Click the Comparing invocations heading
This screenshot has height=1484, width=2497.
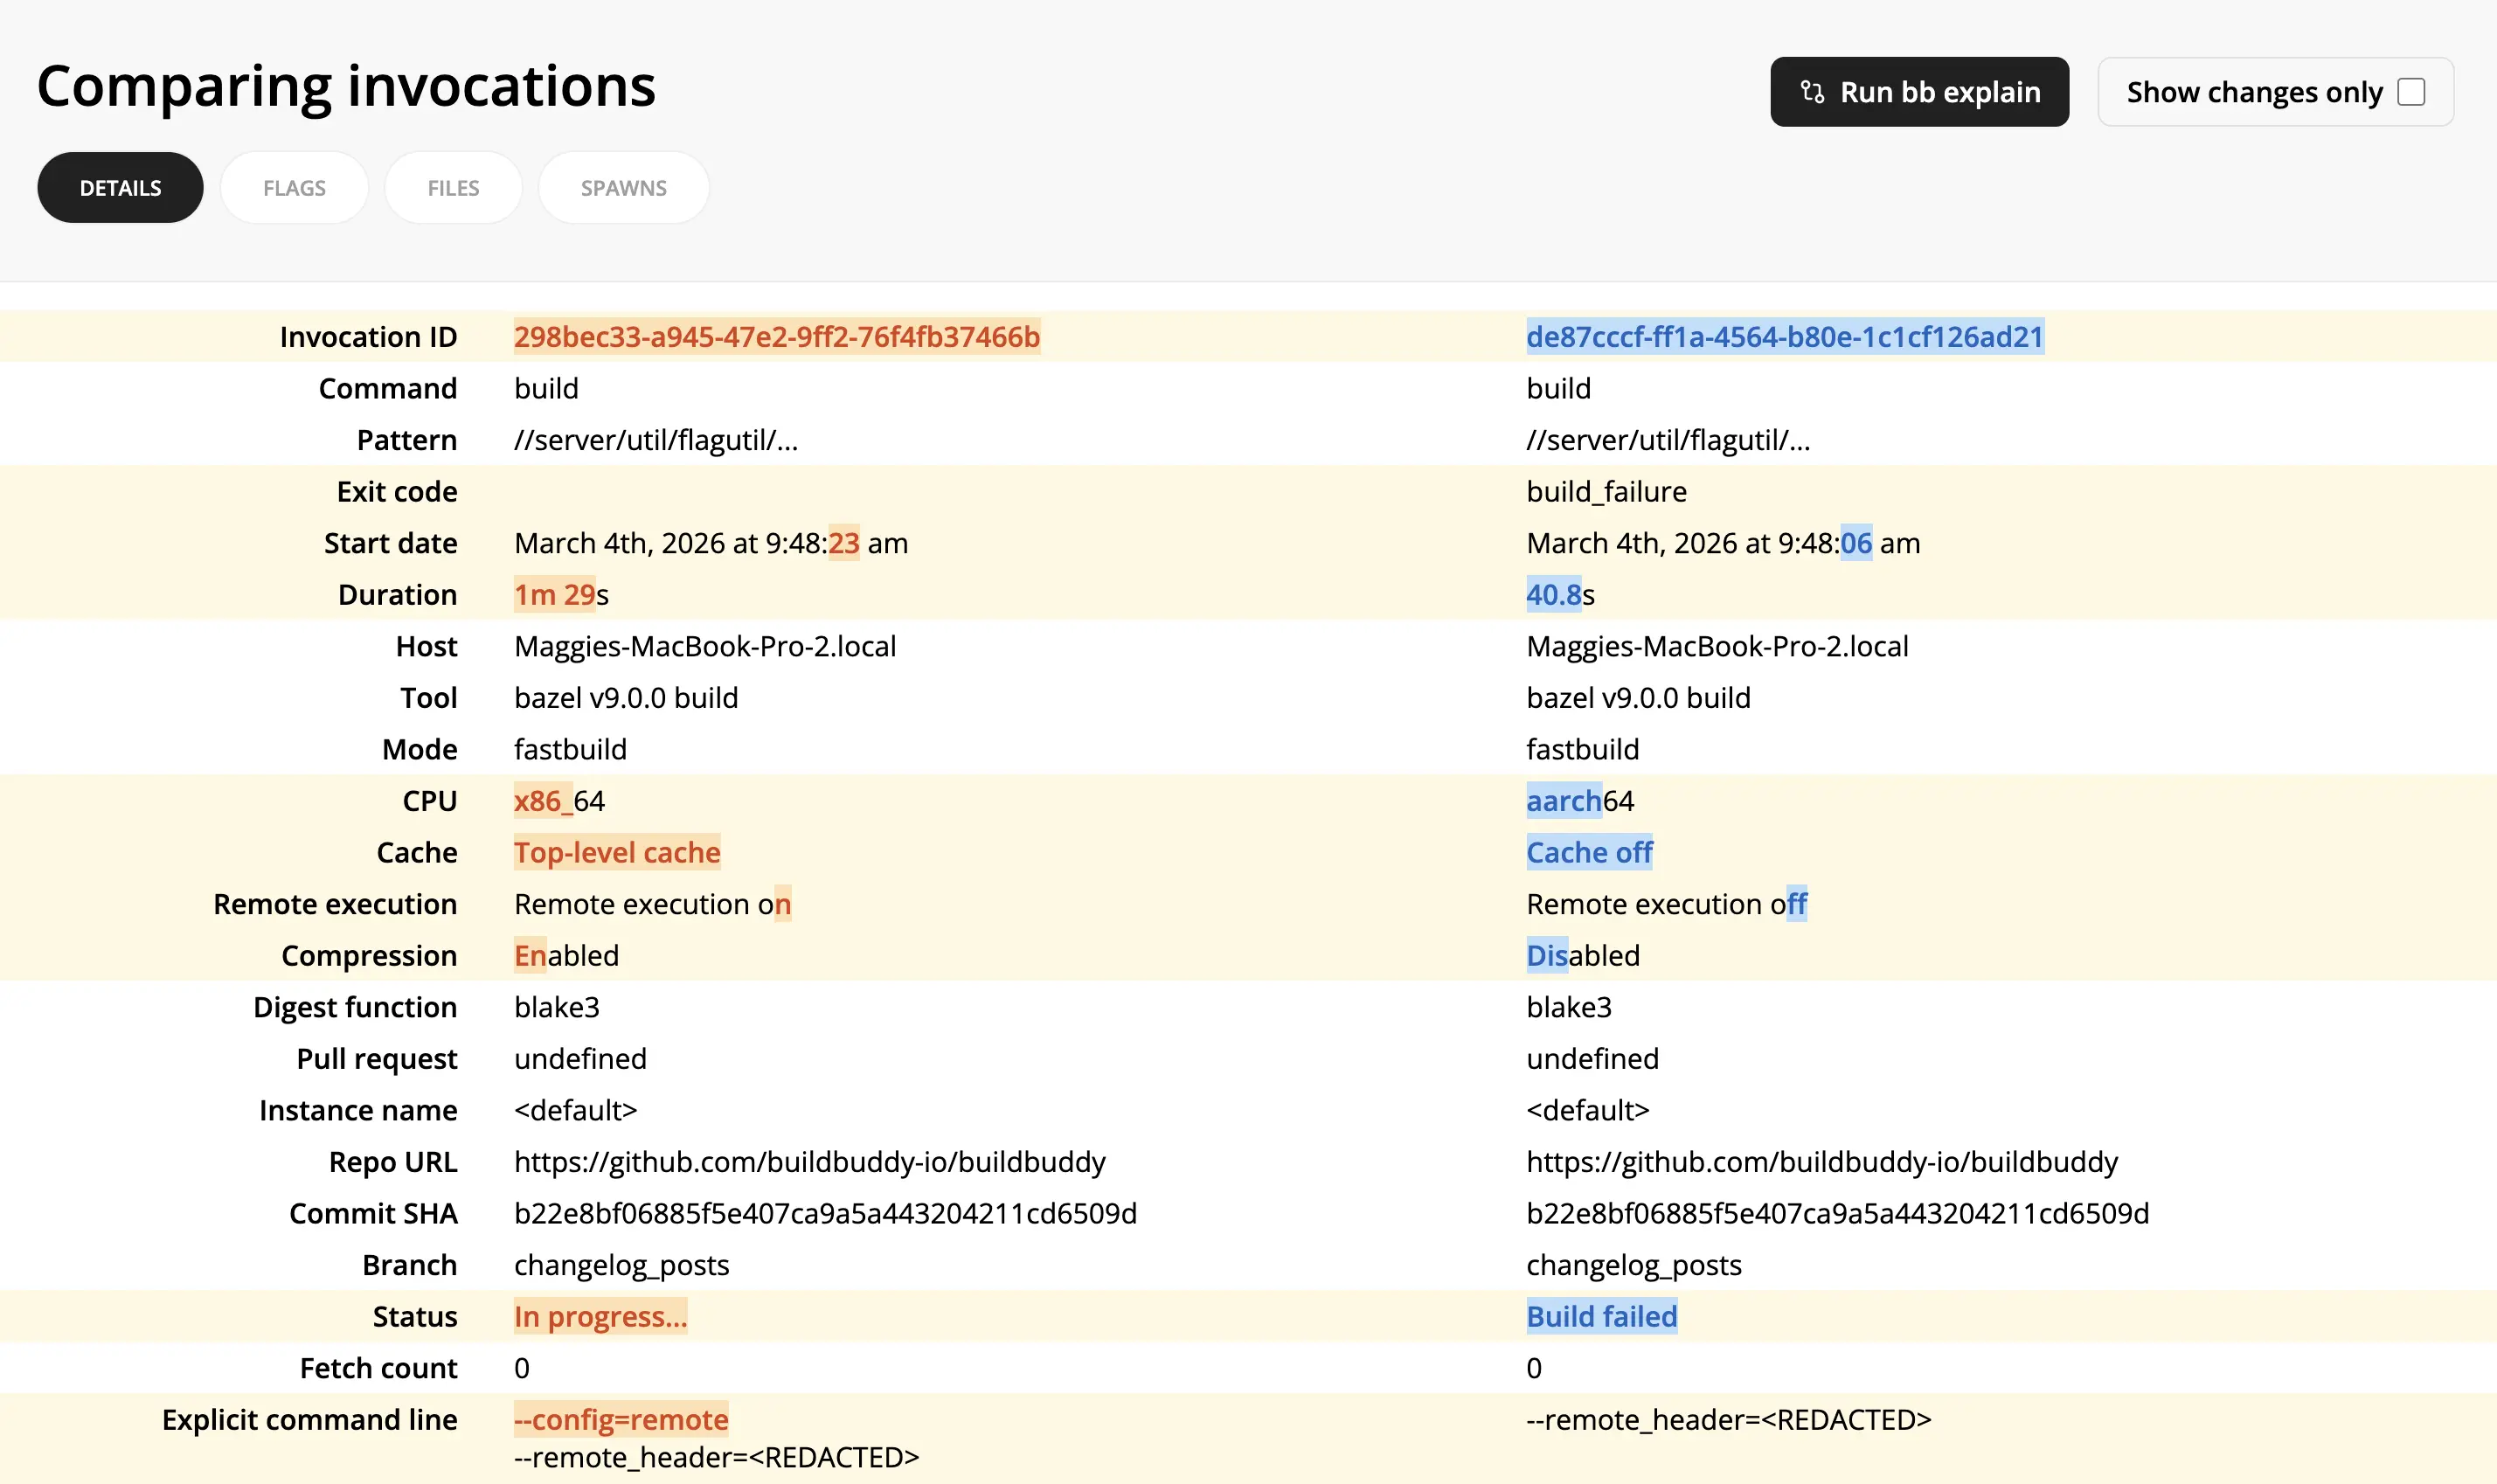click(x=346, y=86)
